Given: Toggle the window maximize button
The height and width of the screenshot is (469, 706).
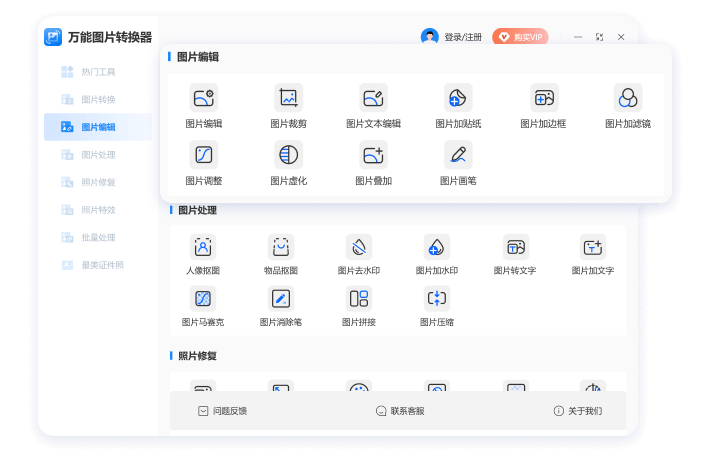Looking at the screenshot, I should [599, 37].
